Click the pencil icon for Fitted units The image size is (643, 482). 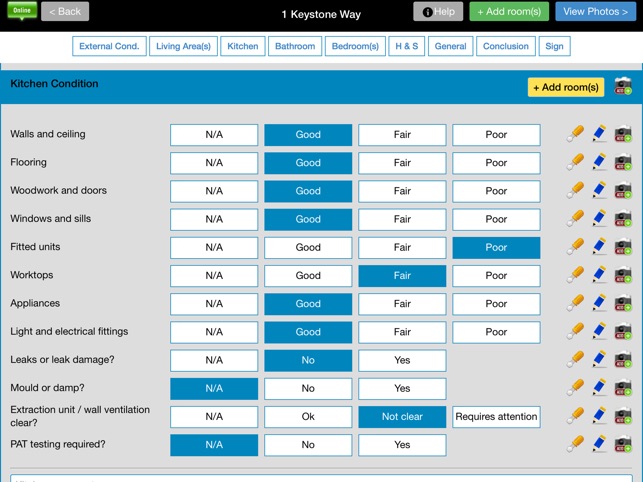point(599,247)
